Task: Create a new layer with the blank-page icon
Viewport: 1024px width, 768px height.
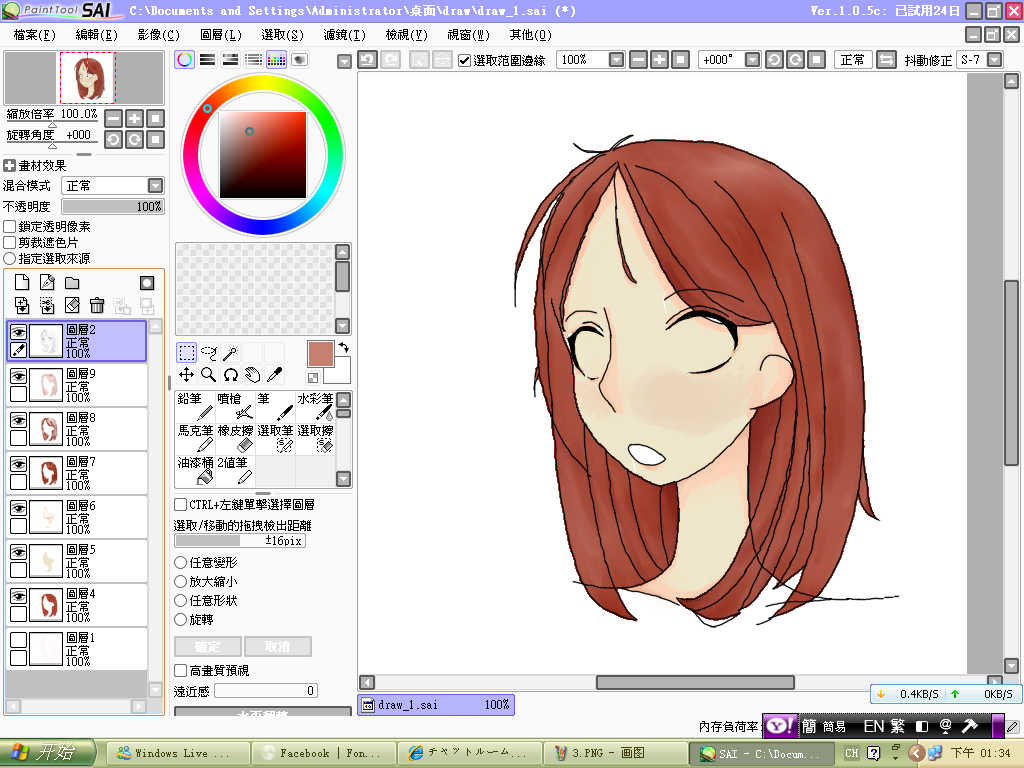Action: click(22, 282)
